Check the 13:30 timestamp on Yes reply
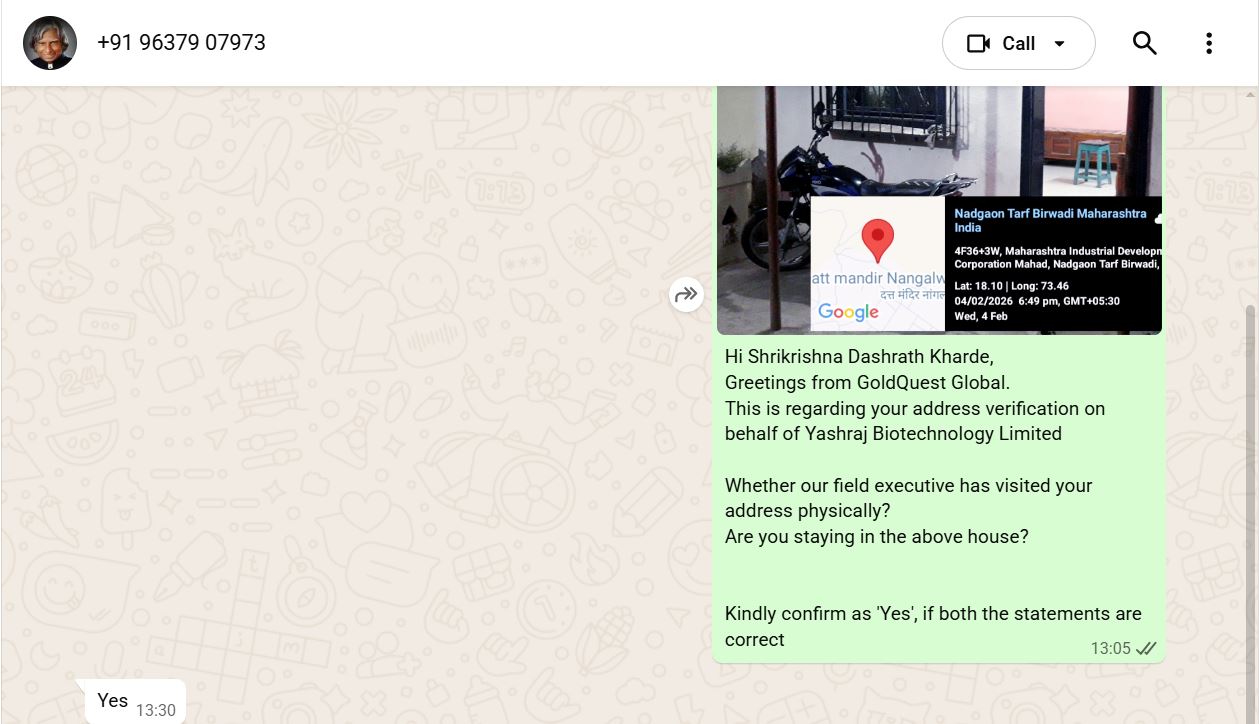Viewport: 1259px width, 724px height. click(x=156, y=710)
